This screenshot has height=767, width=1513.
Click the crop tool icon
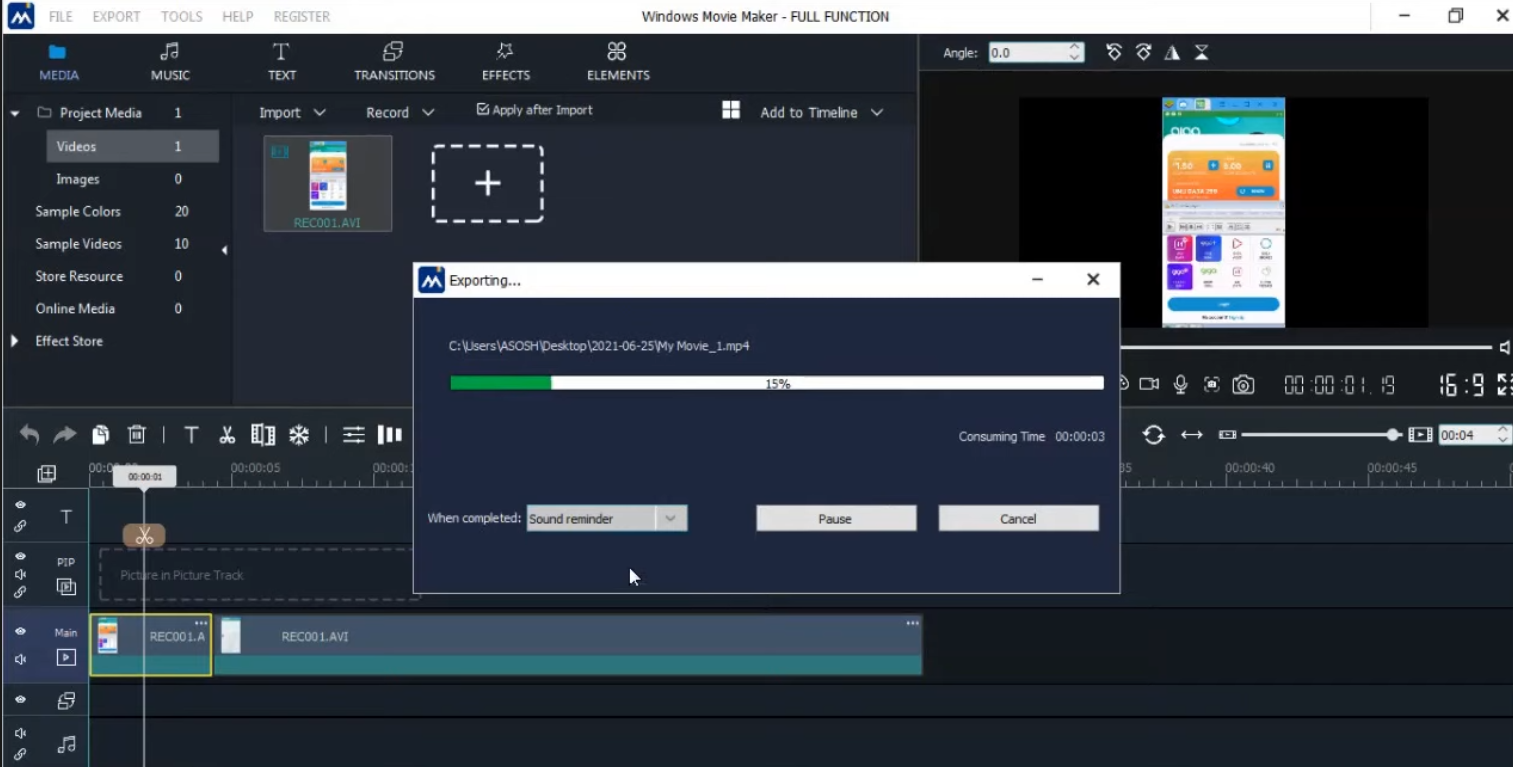(263, 435)
